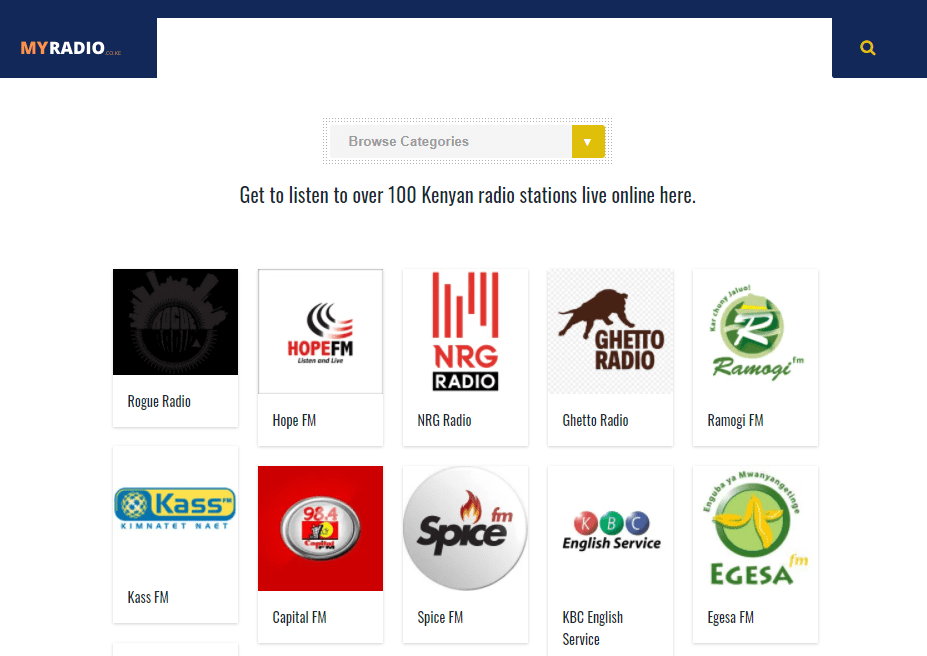
Task: Choose the NRG Radio logo
Action: pyautogui.click(x=465, y=332)
